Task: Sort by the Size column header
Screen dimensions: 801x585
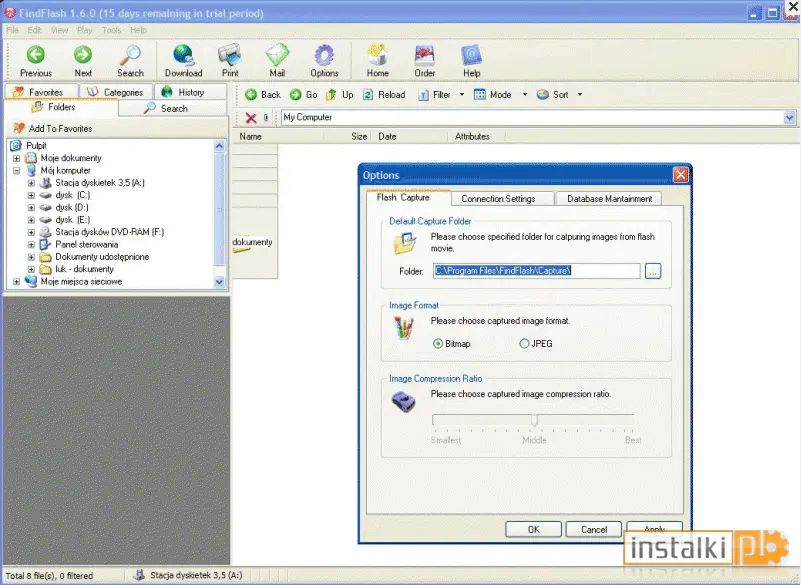Action: [x=349, y=136]
